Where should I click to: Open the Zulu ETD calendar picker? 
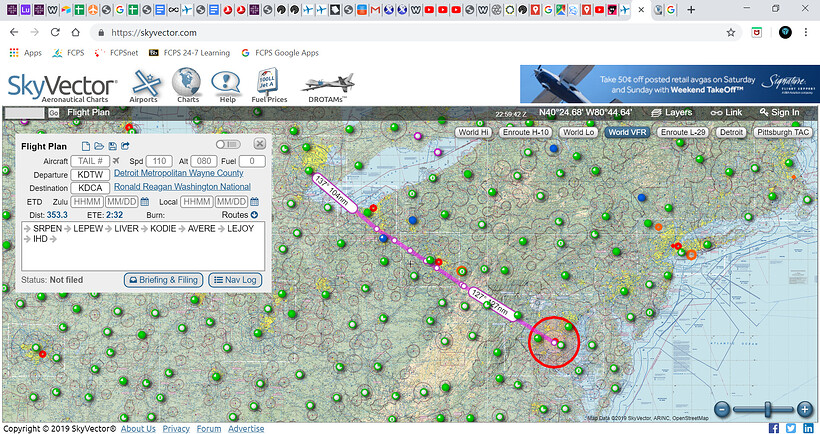click(x=145, y=201)
